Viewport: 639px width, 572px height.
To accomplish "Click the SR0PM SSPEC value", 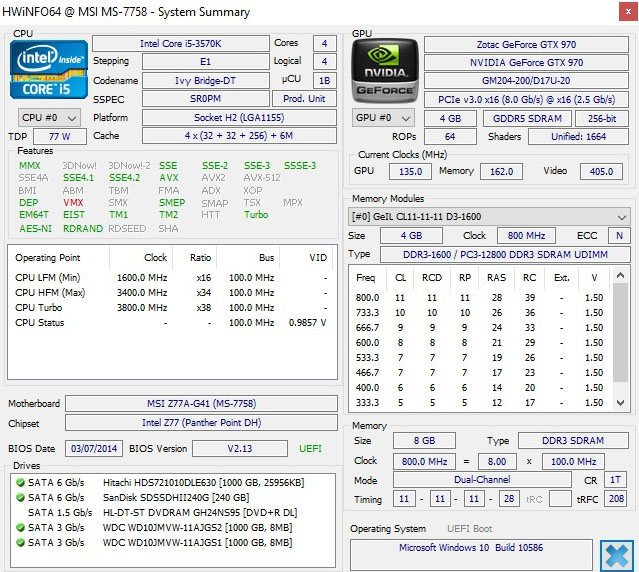I will pyautogui.click(x=205, y=99).
